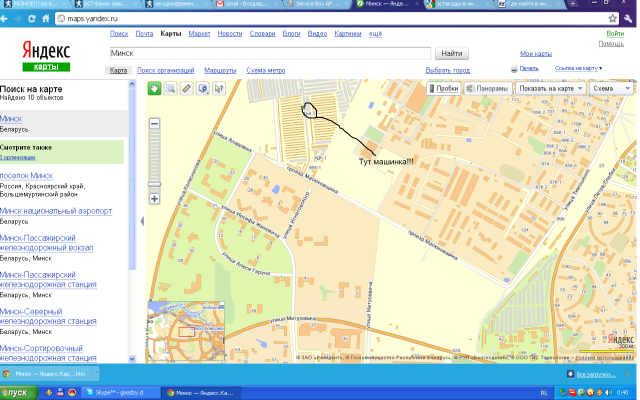The height and width of the screenshot is (400, 640).
Task: Click the Найти search button
Action: click(x=451, y=52)
